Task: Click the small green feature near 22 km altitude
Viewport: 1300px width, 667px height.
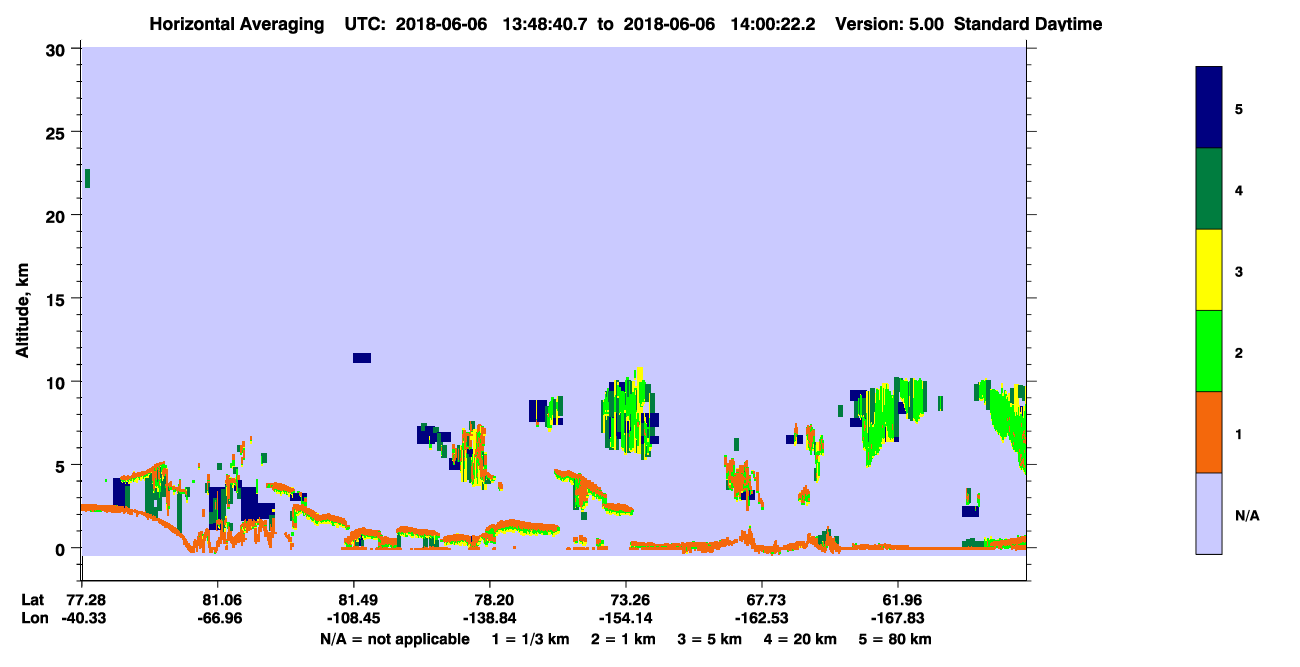Action: (87, 178)
